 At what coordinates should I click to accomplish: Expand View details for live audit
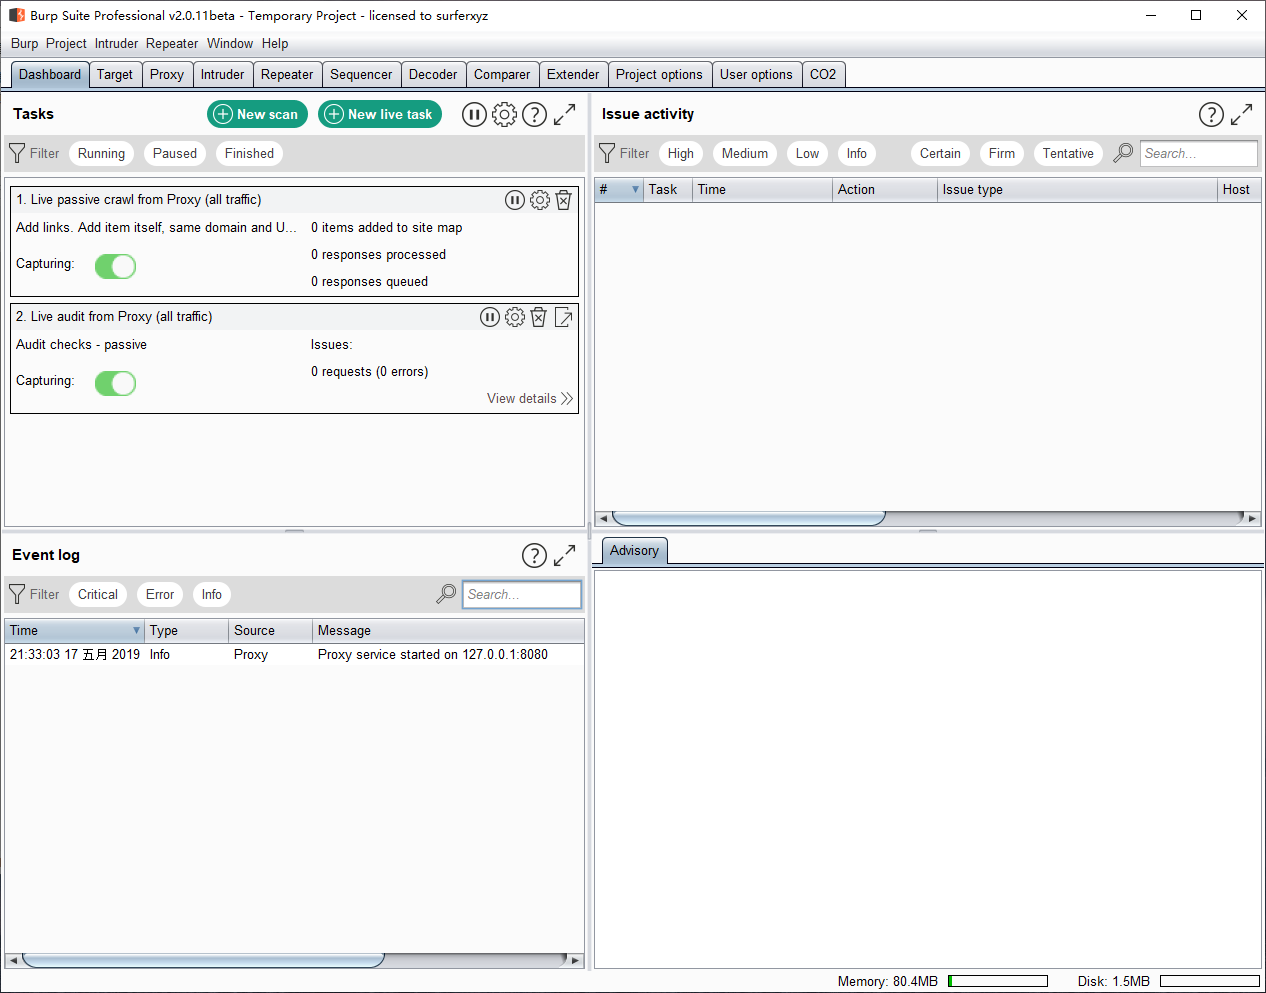coord(529,398)
